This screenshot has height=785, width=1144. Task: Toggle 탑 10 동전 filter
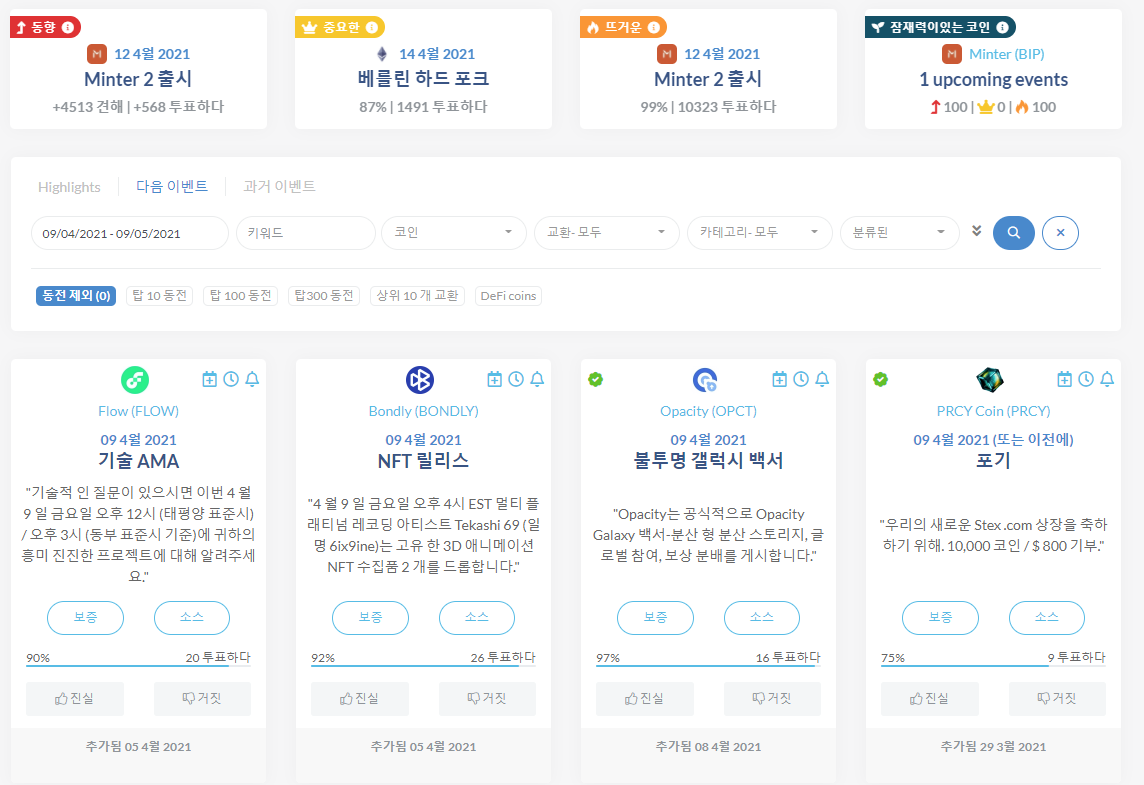tap(159, 295)
